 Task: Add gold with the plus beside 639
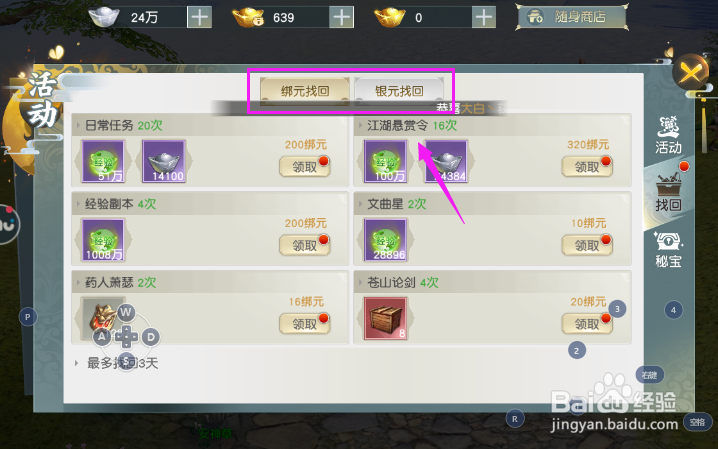(342, 17)
